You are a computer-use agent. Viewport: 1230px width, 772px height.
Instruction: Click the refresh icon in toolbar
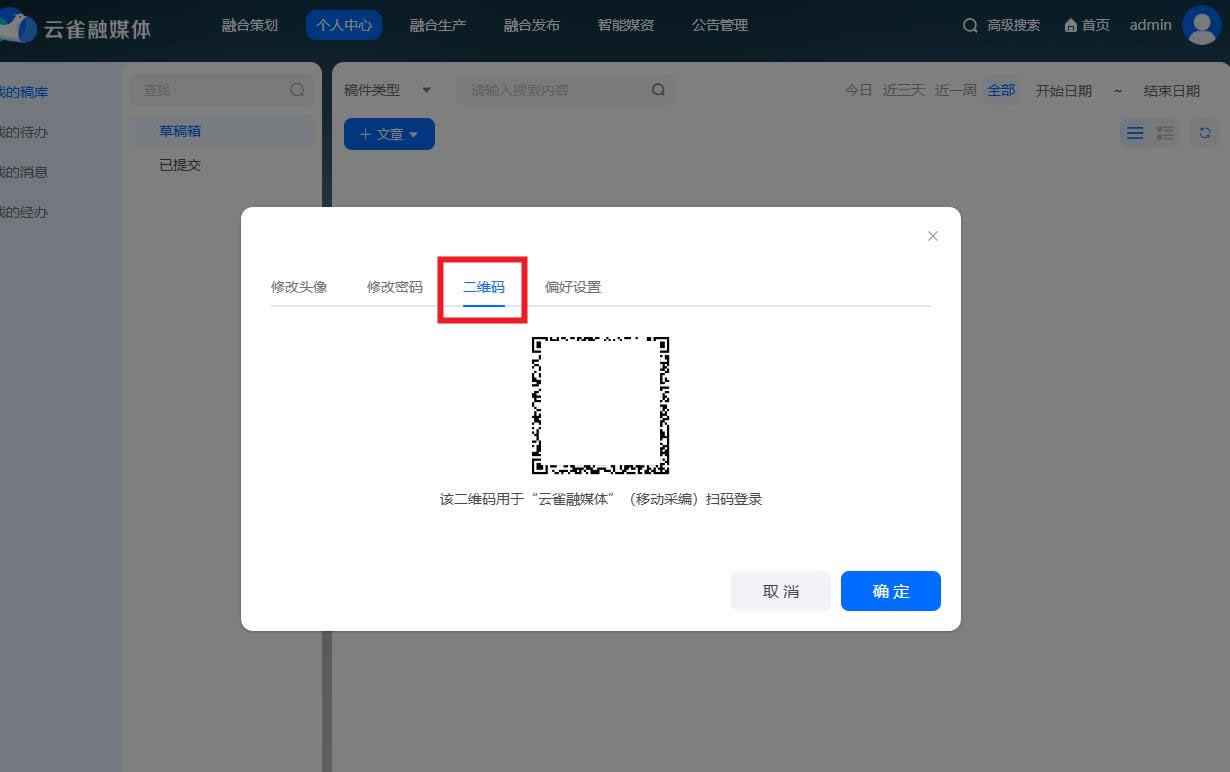[x=1205, y=133]
